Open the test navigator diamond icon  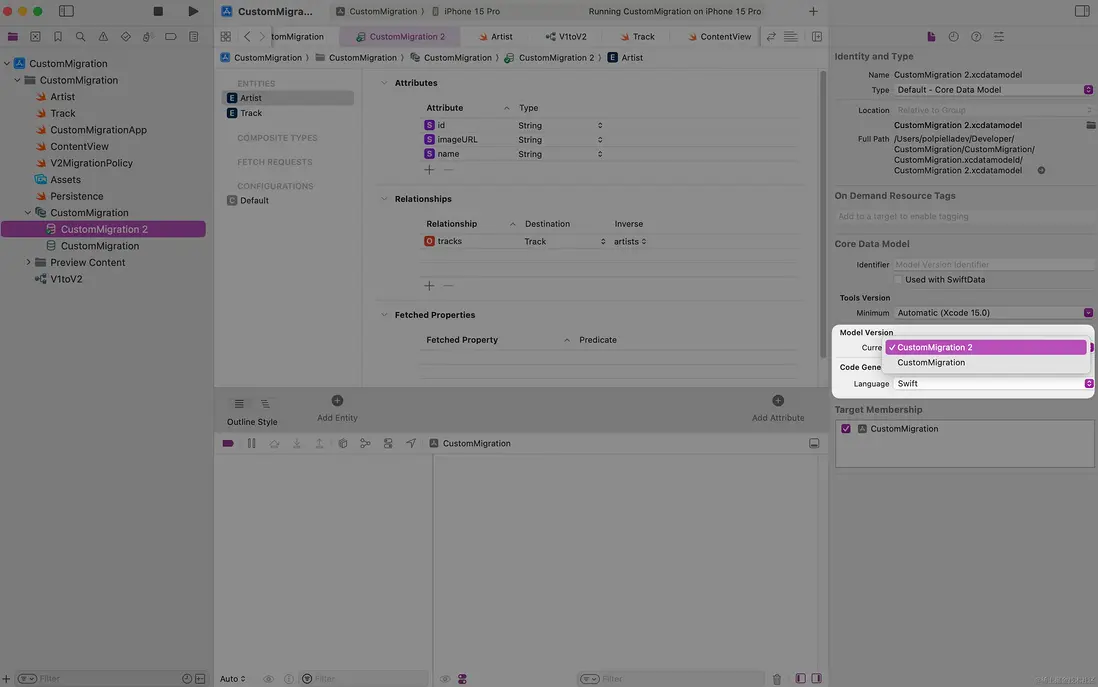tap(125, 36)
